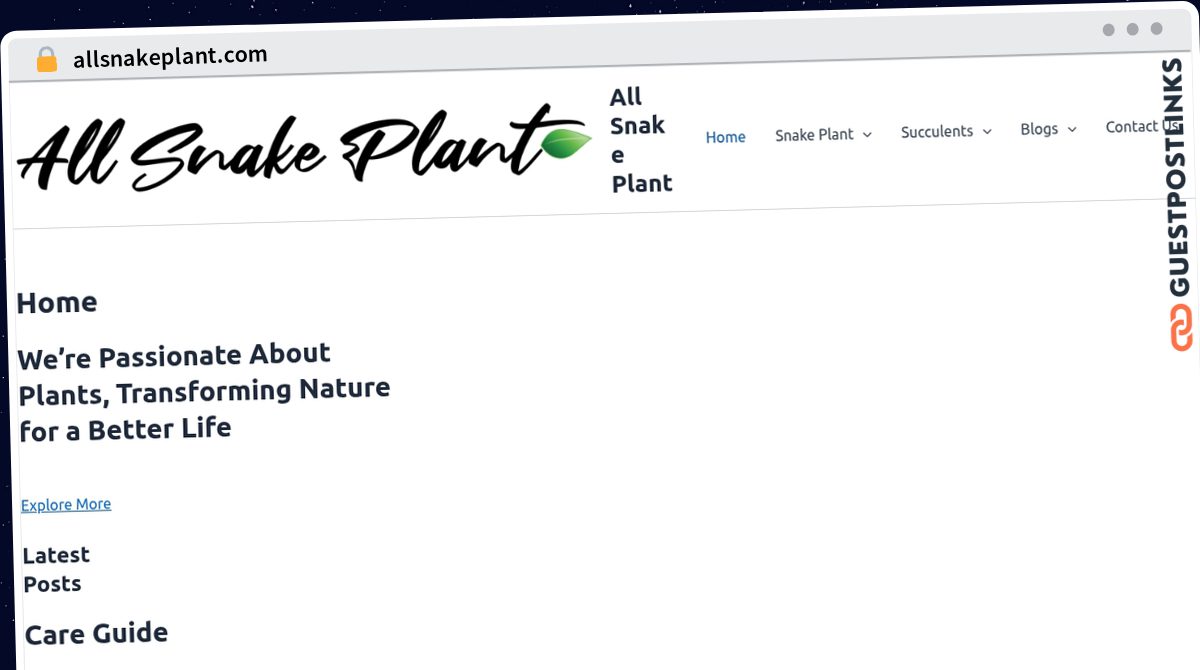Click the middle window control dot

click(x=1132, y=29)
